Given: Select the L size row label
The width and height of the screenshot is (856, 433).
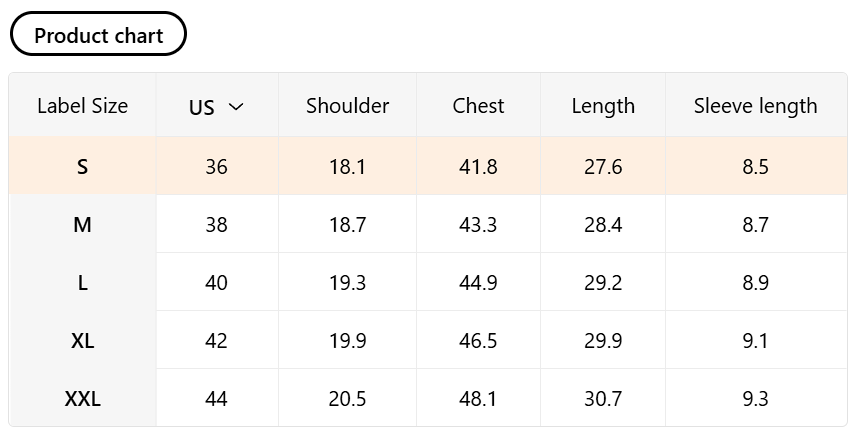Looking at the screenshot, I should tap(82, 283).
